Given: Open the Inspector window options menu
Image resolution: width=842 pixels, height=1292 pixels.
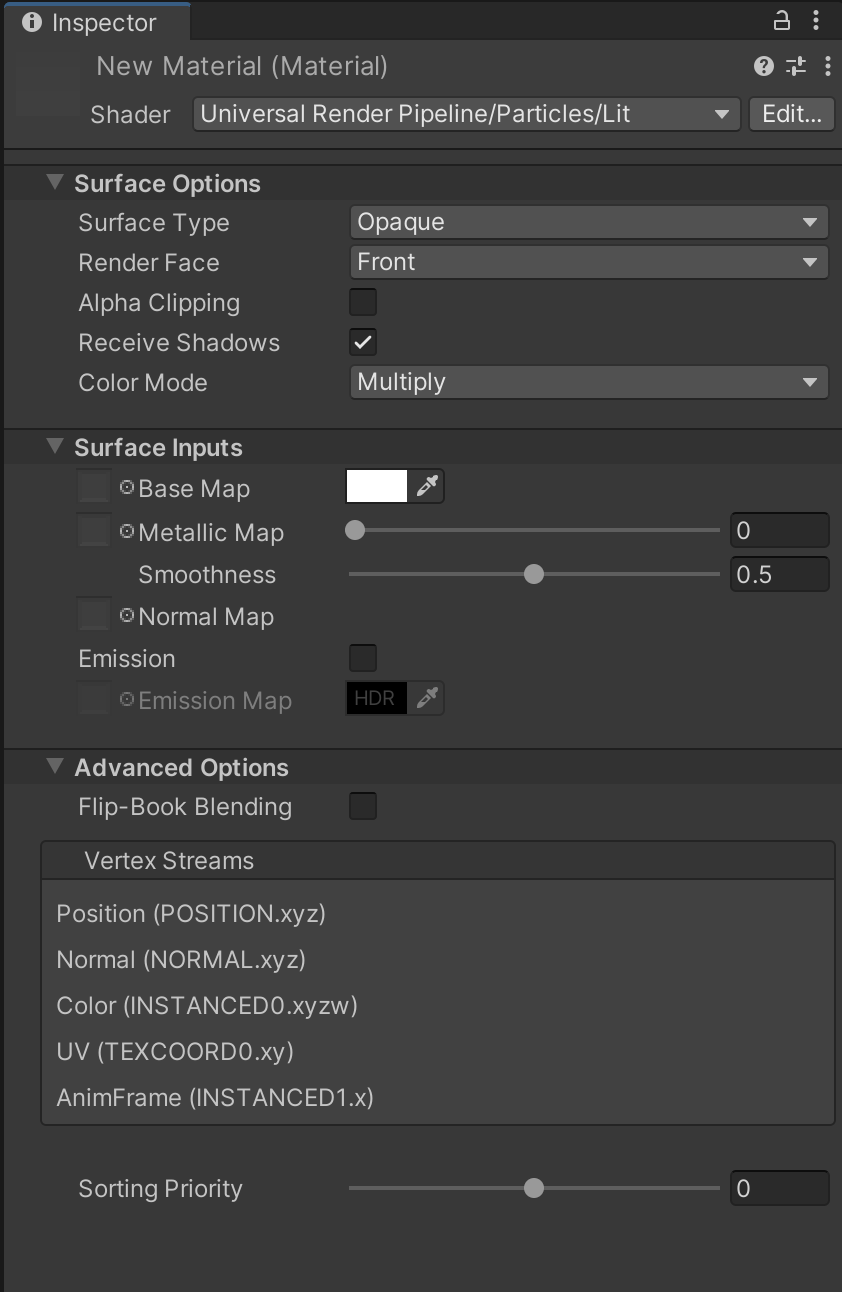Looking at the screenshot, I should (817, 20).
